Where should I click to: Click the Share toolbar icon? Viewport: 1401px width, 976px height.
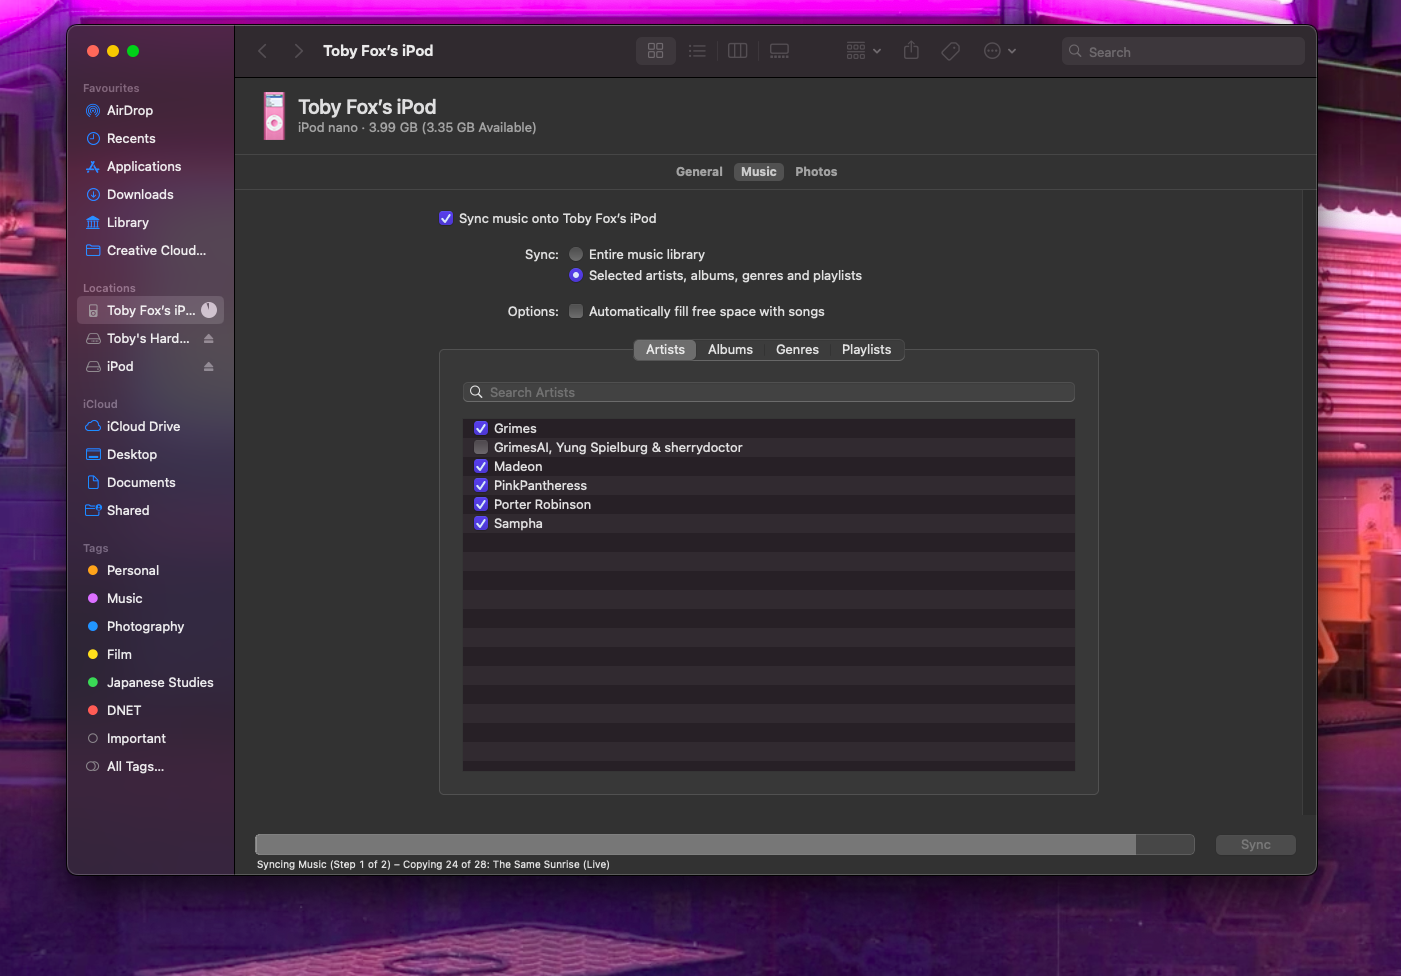911,50
